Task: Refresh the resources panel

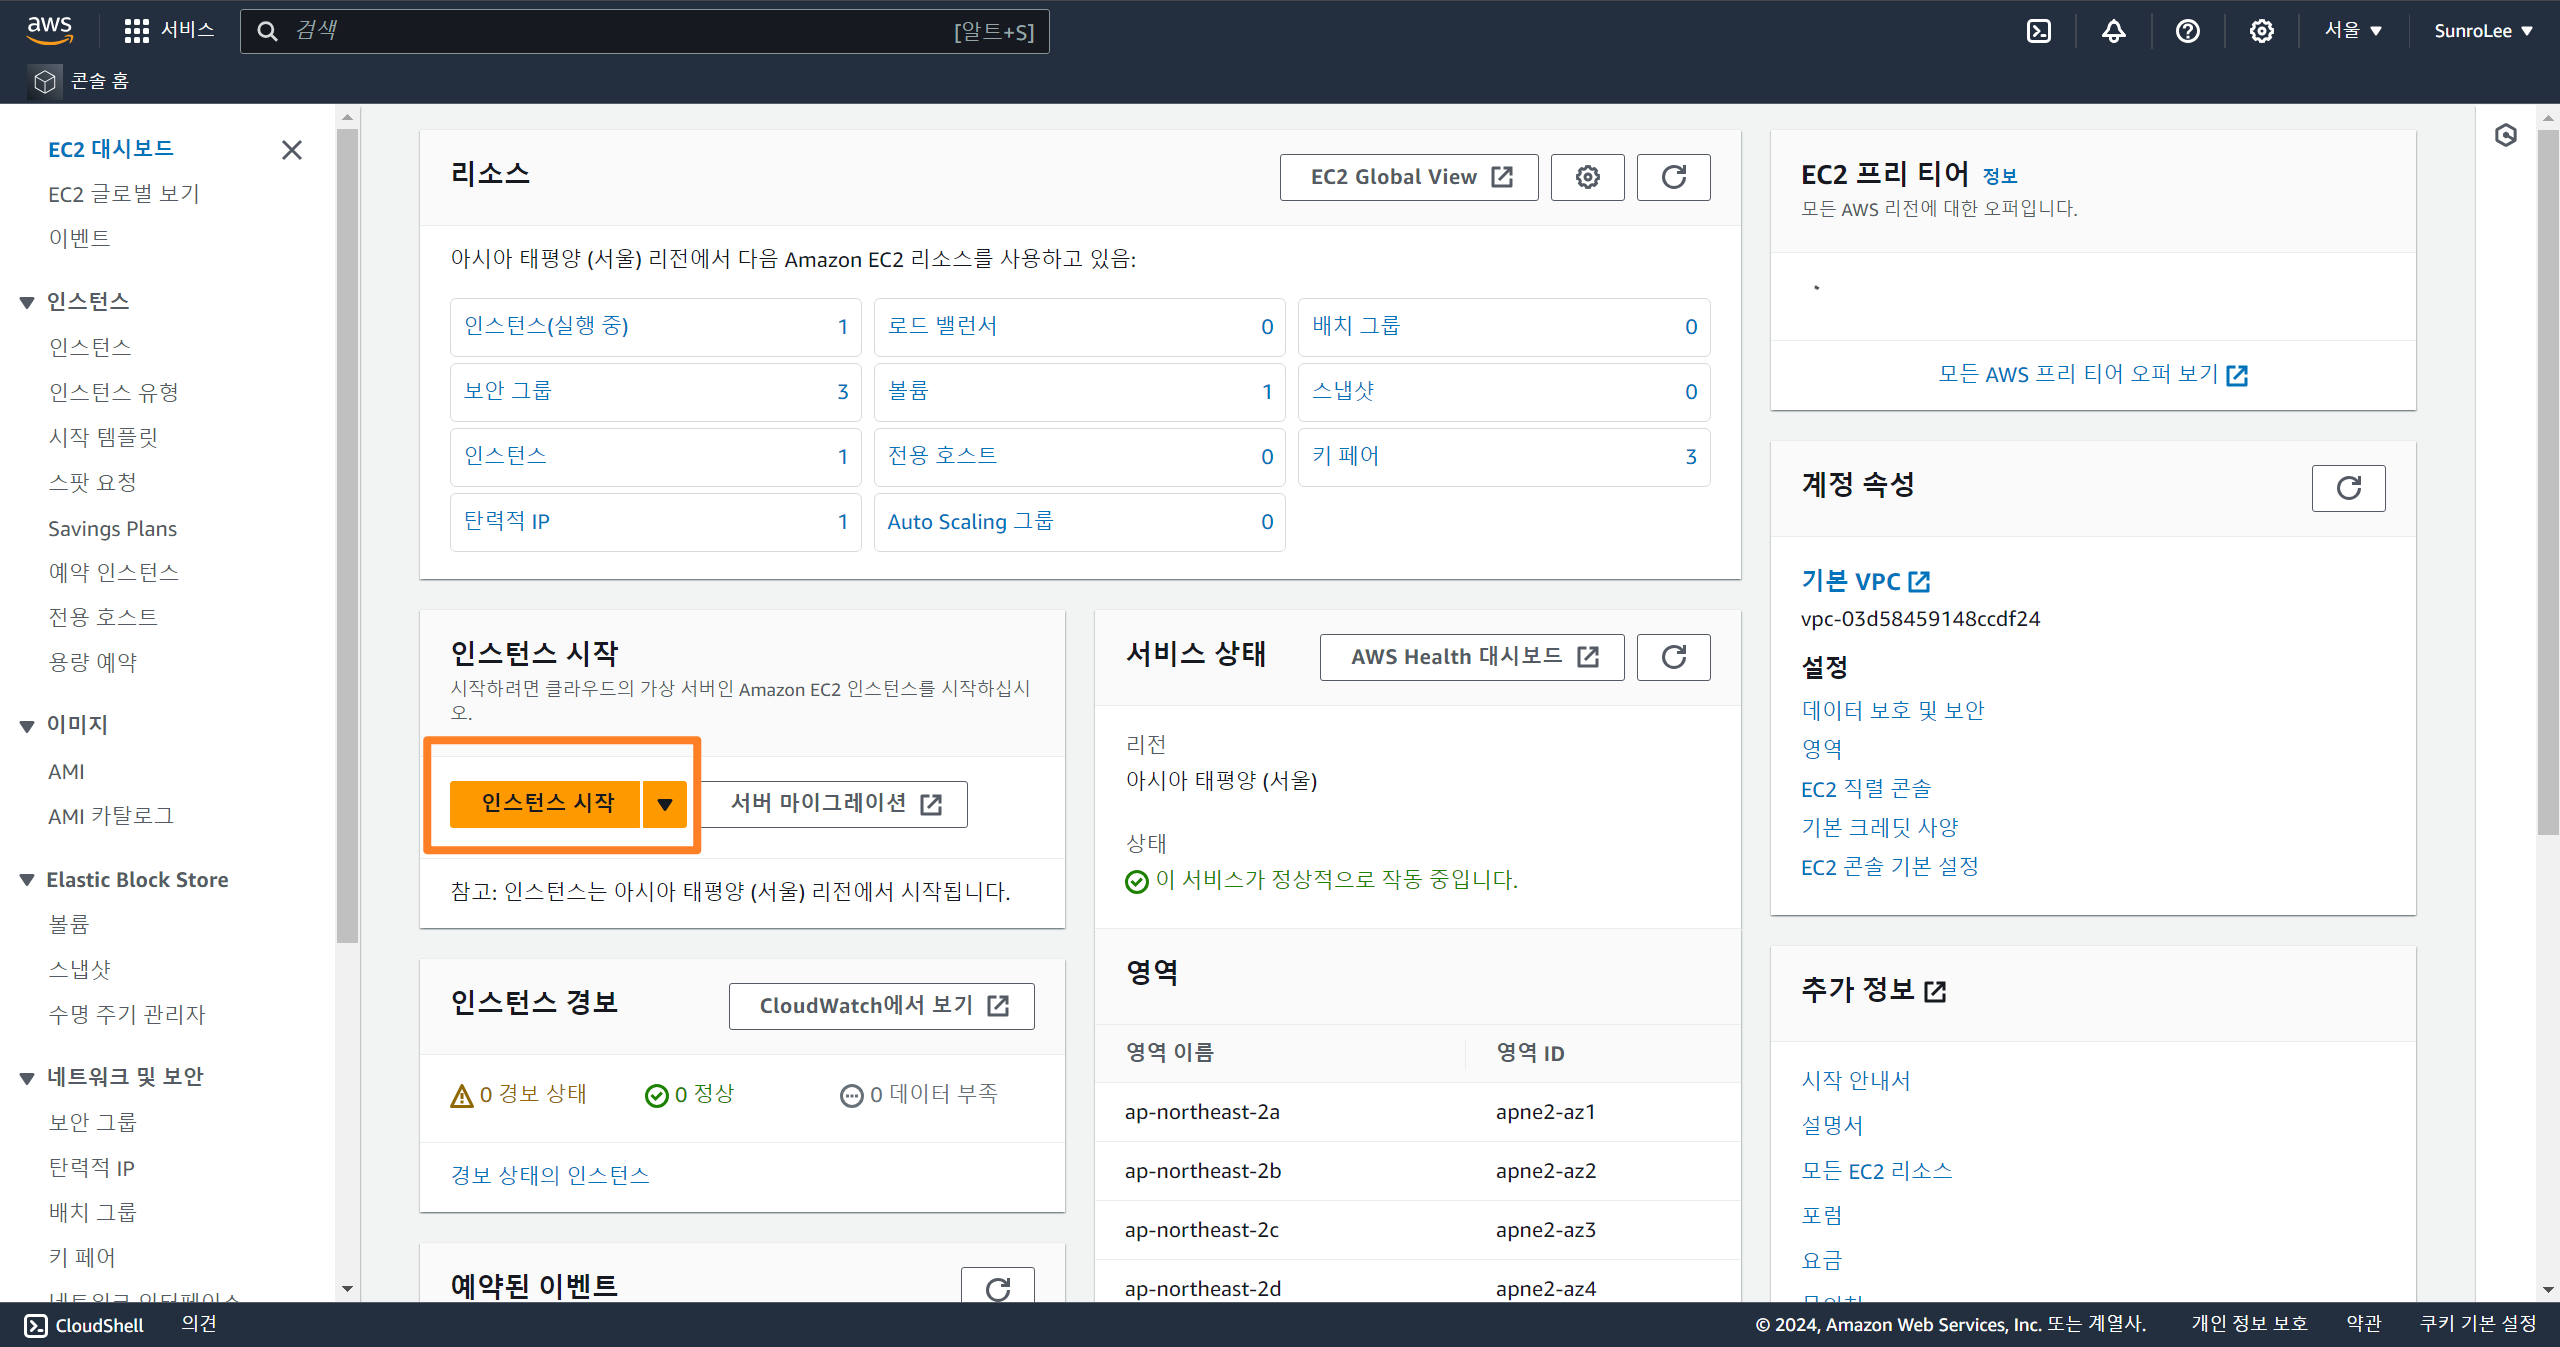Action: [1673, 177]
